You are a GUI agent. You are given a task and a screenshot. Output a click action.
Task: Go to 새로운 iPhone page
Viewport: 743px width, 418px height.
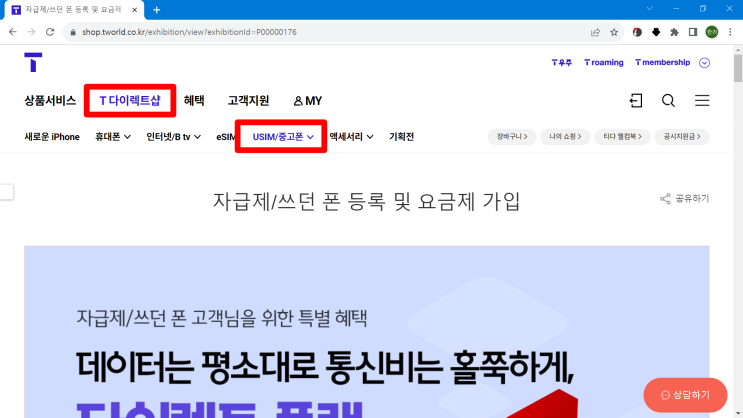click(x=52, y=136)
